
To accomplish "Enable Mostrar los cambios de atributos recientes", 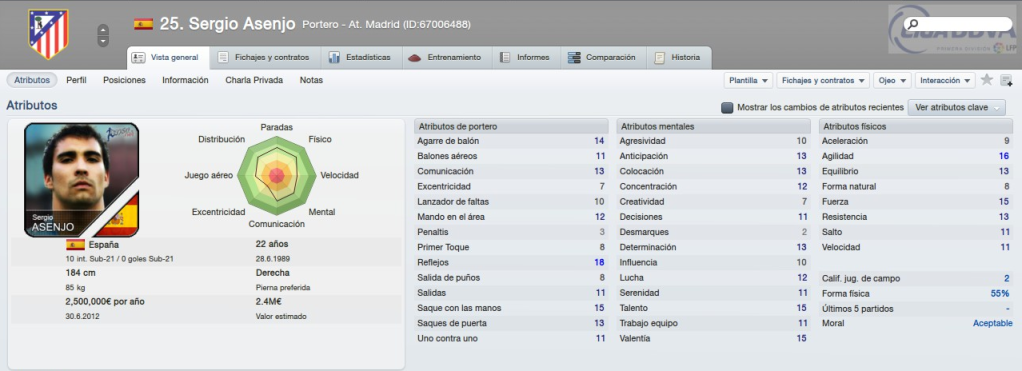I will [727, 108].
